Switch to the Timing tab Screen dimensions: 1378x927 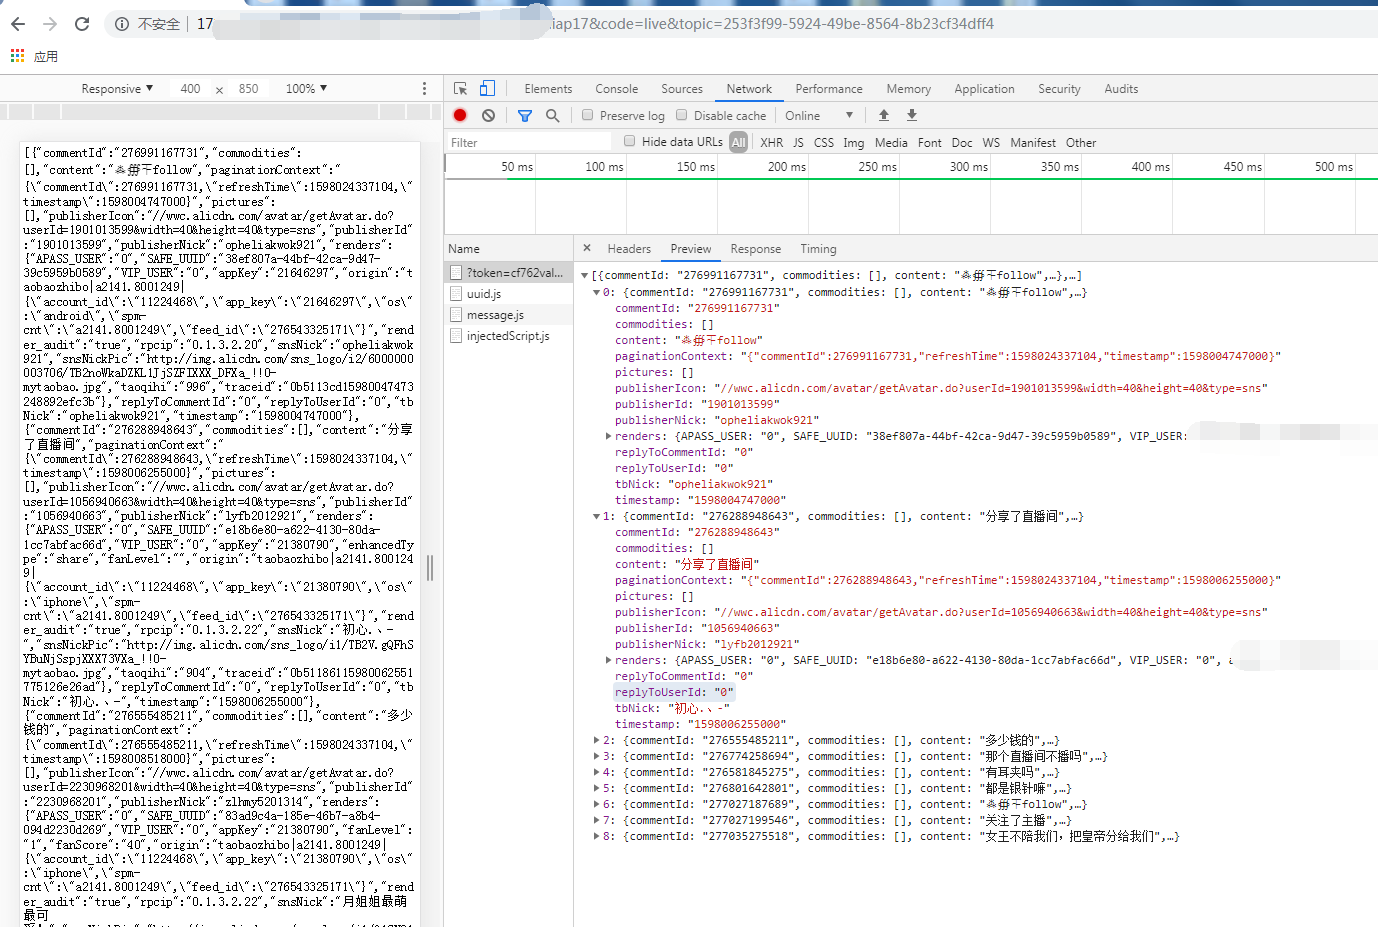[818, 249]
